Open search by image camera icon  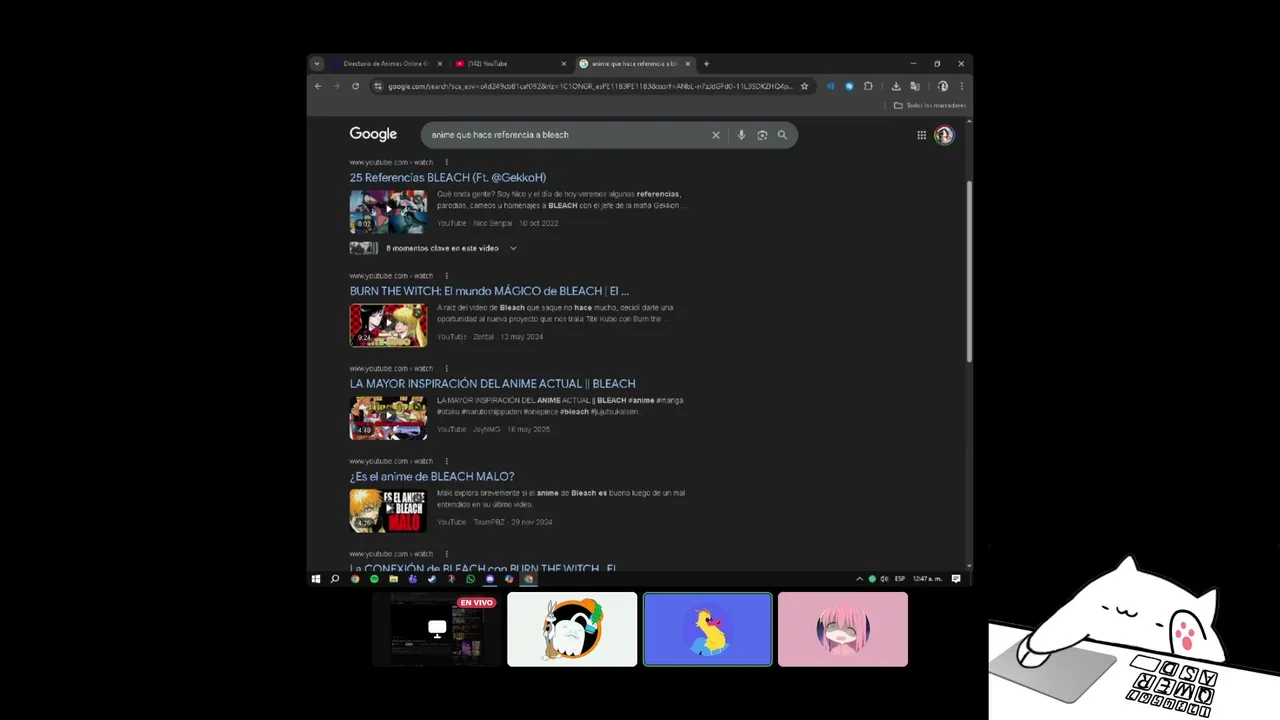click(x=762, y=135)
